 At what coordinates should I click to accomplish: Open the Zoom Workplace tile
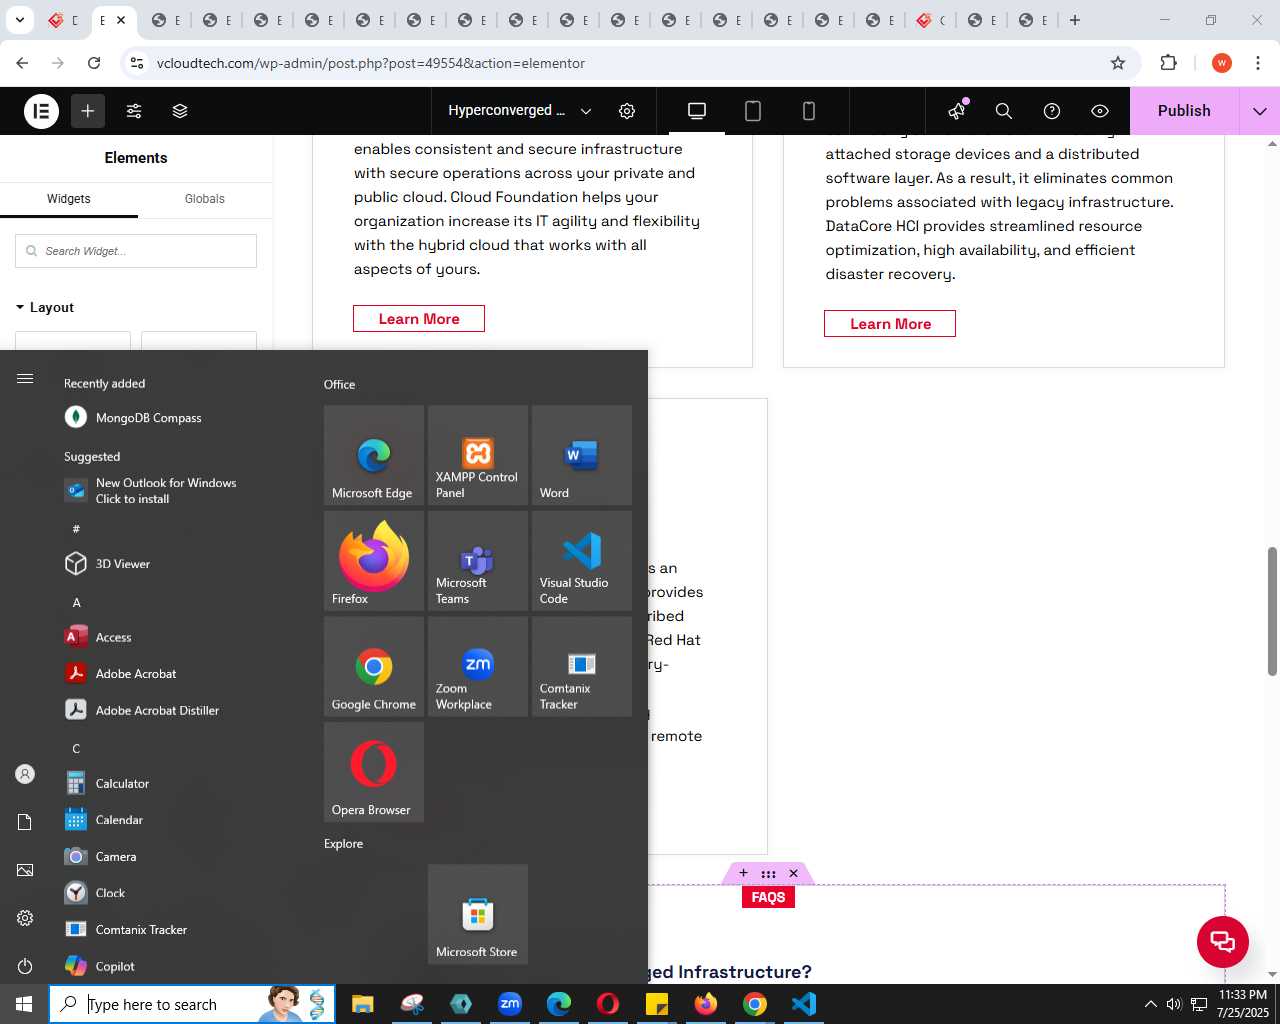coord(478,667)
